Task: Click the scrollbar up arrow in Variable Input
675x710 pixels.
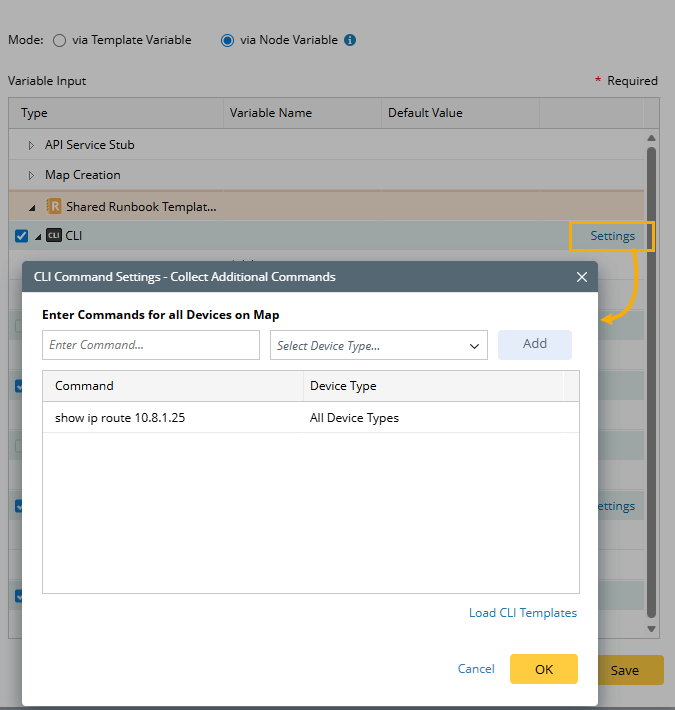Action: [652, 138]
